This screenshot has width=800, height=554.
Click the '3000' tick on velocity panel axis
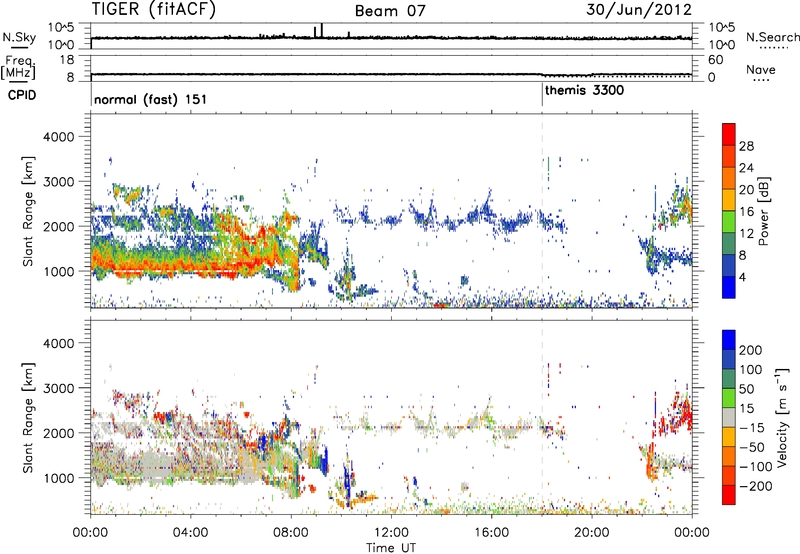click(x=57, y=388)
